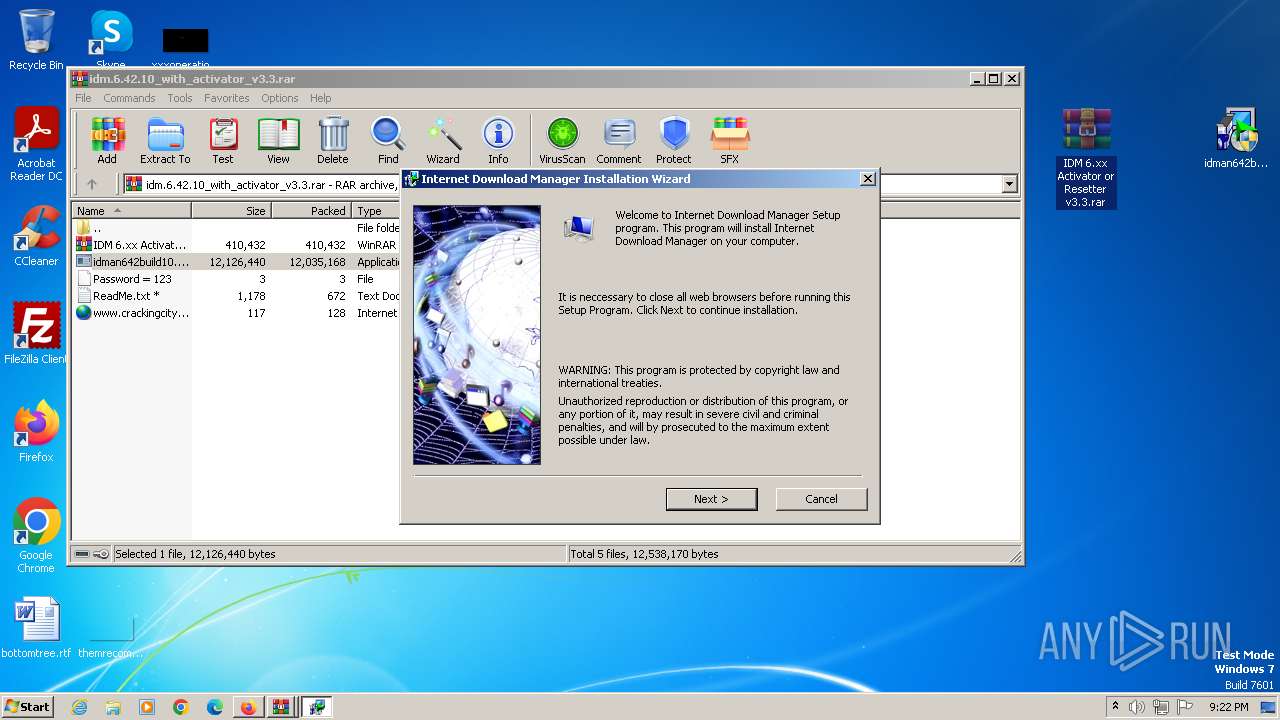Screen dimensions: 1280x720
Task: Select ReadMe.txt file row
Action: tap(236, 296)
